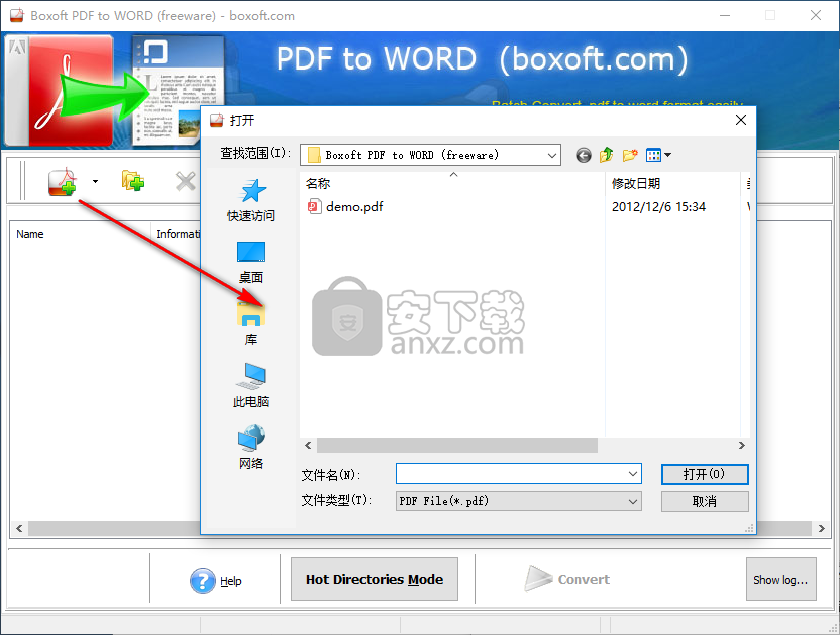The height and width of the screenshot is (635, 840).
Task: Click the 2012/12/6 15:34 date cell
Action: point(659,206)
